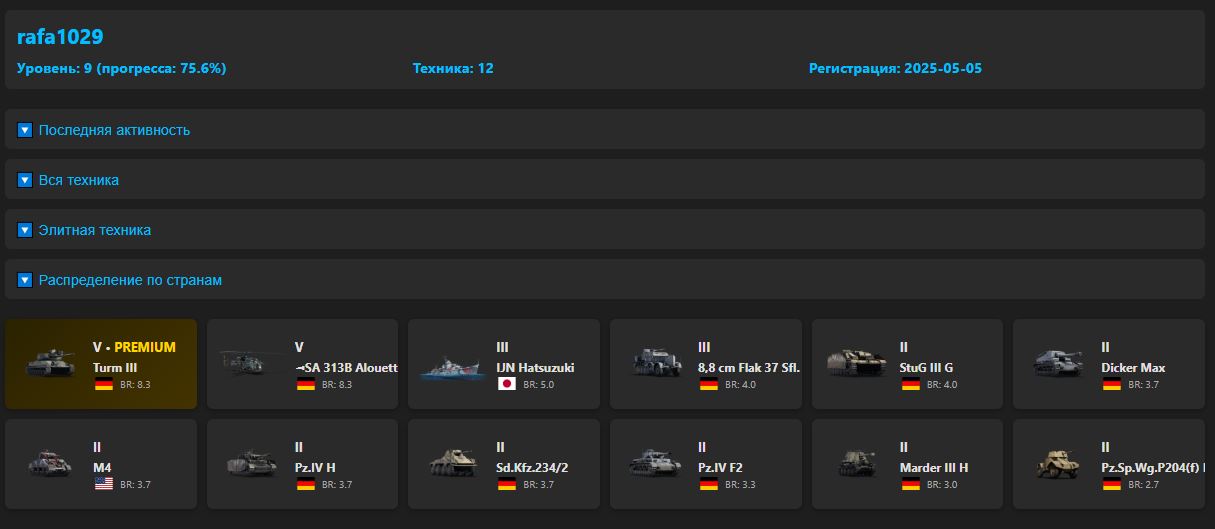This screenshot has width=1215, height=529.
Task: Click the rafa1029 username heading
Action: 60,37
